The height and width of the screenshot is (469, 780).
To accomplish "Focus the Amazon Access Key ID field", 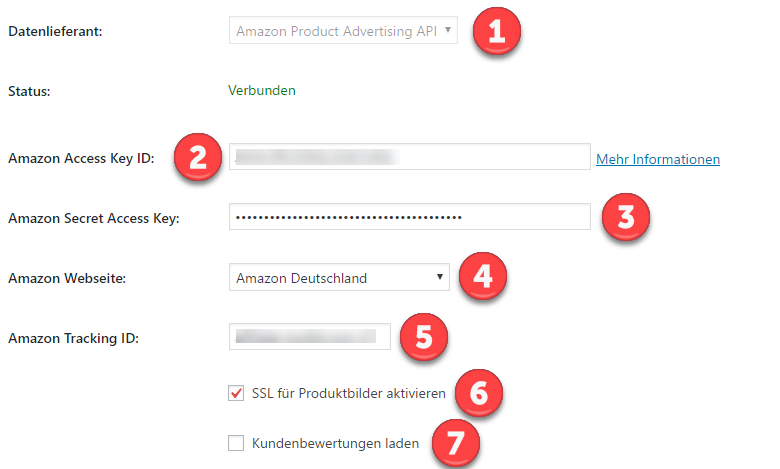I will [x=409, y=158].
